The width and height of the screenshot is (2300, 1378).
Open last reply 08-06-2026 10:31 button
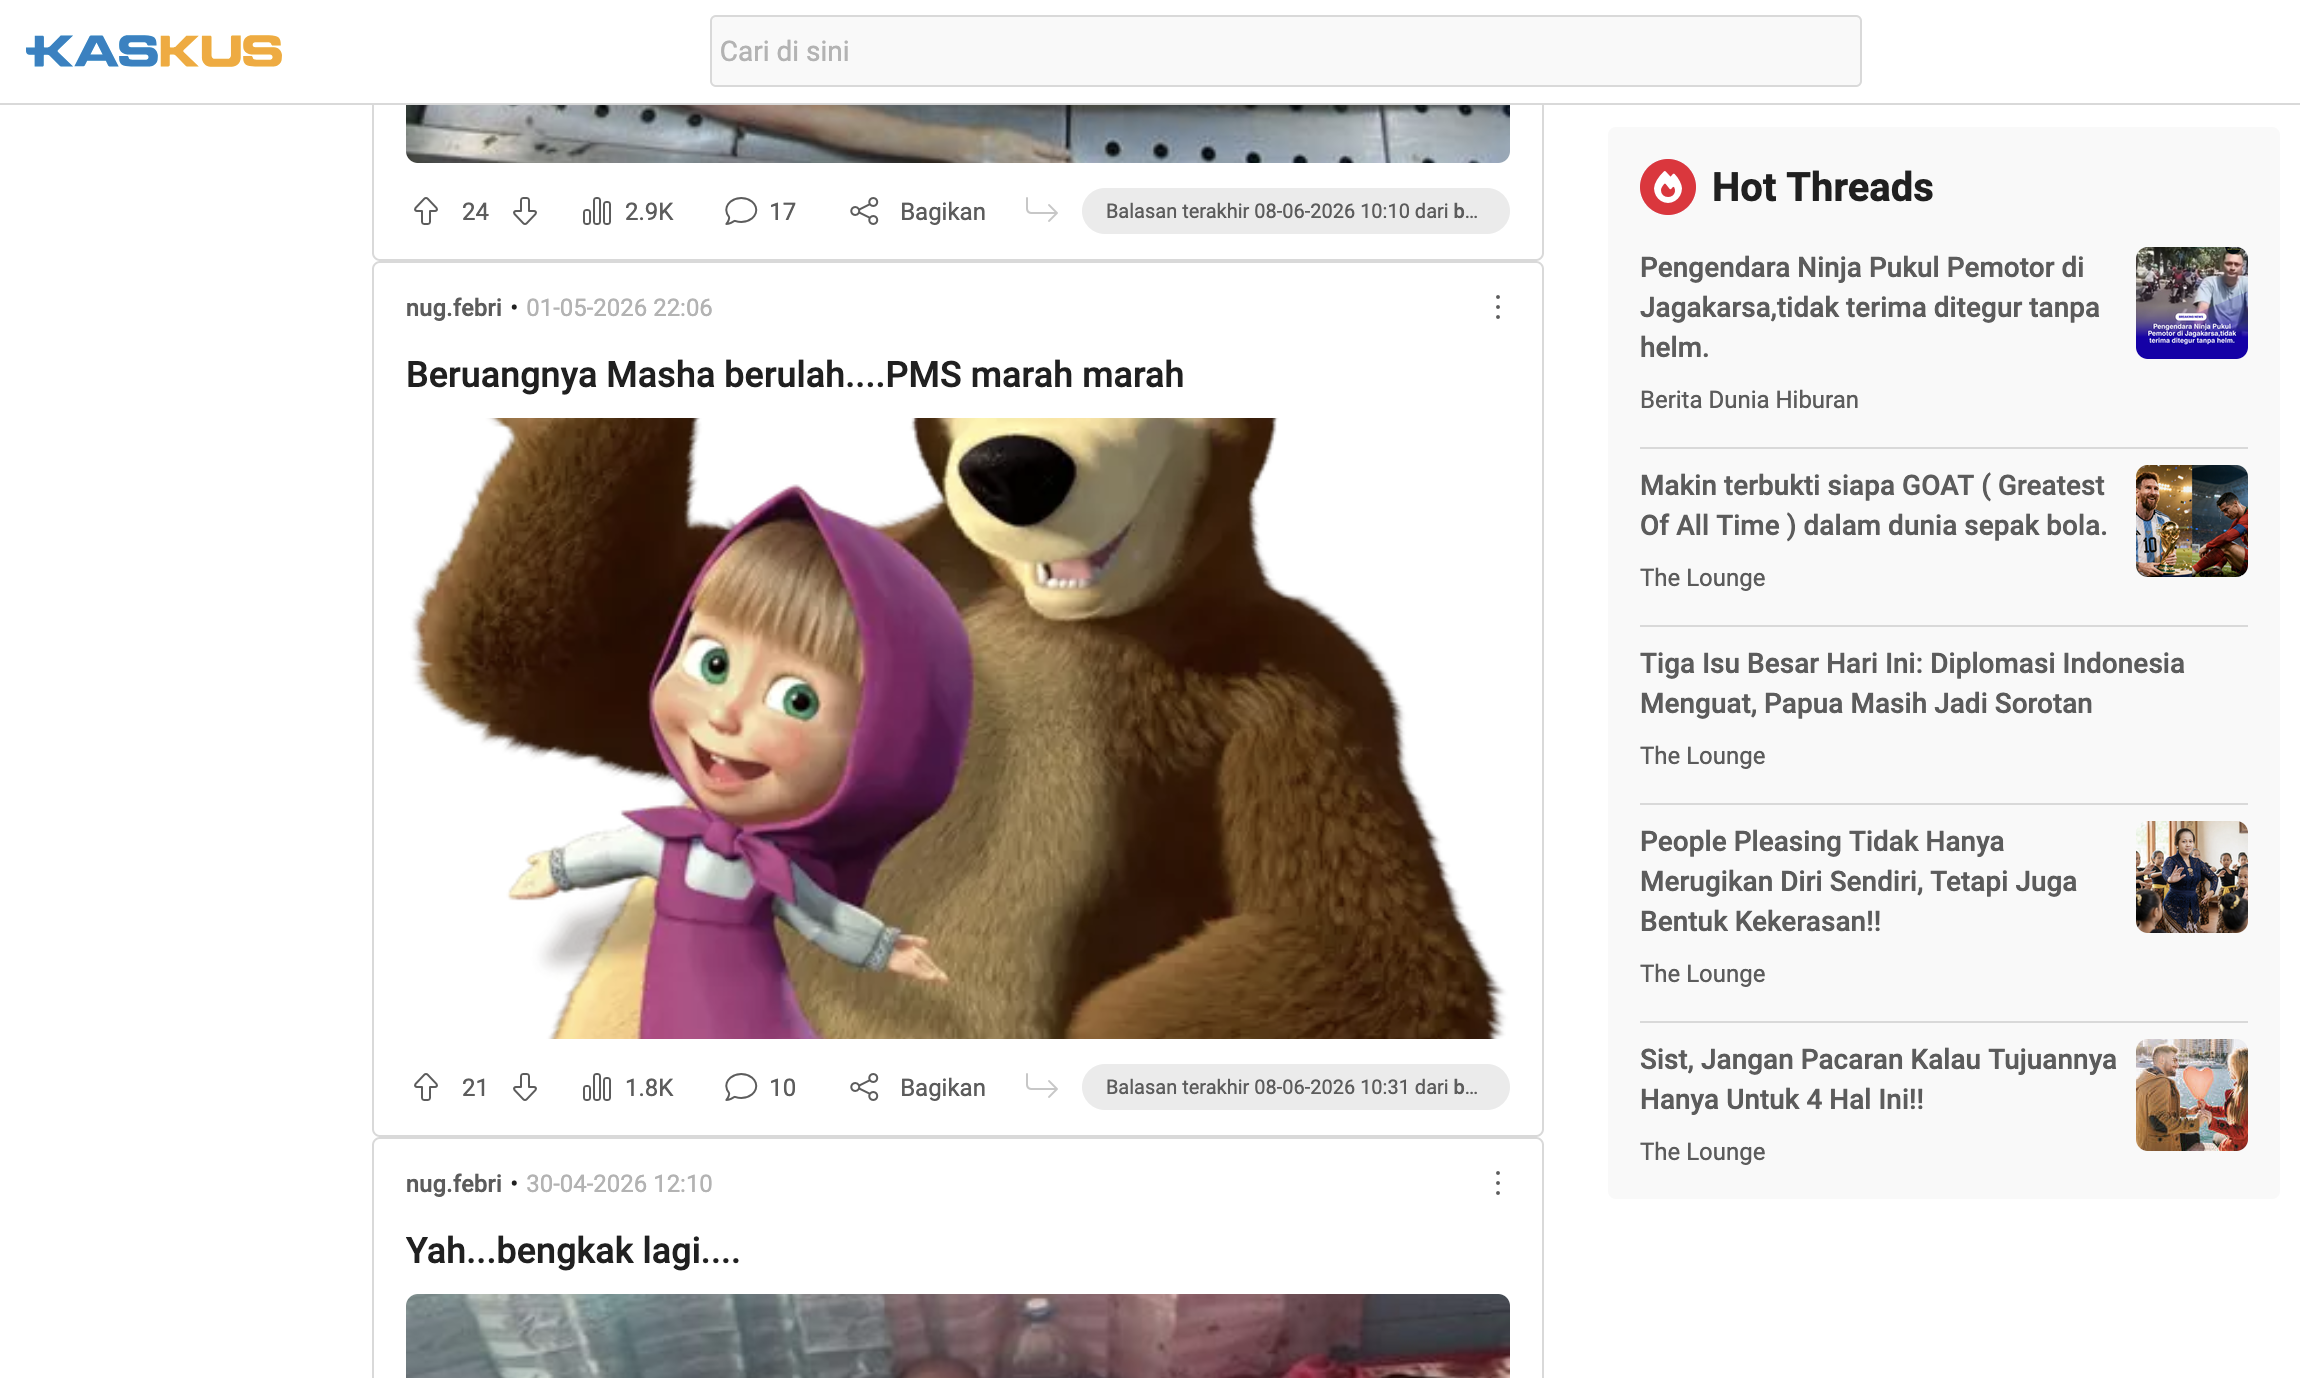tap(1296, 1087)
